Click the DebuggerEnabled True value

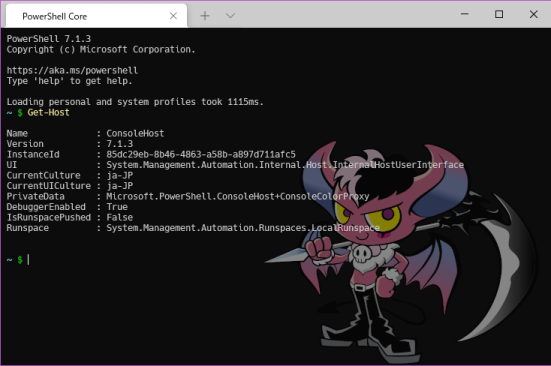117,207
